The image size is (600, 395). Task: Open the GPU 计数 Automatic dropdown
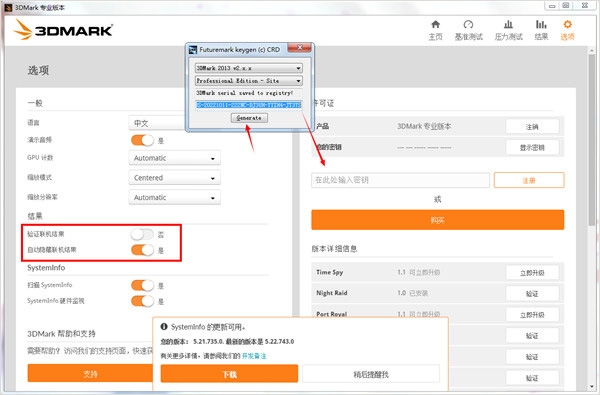174,158
